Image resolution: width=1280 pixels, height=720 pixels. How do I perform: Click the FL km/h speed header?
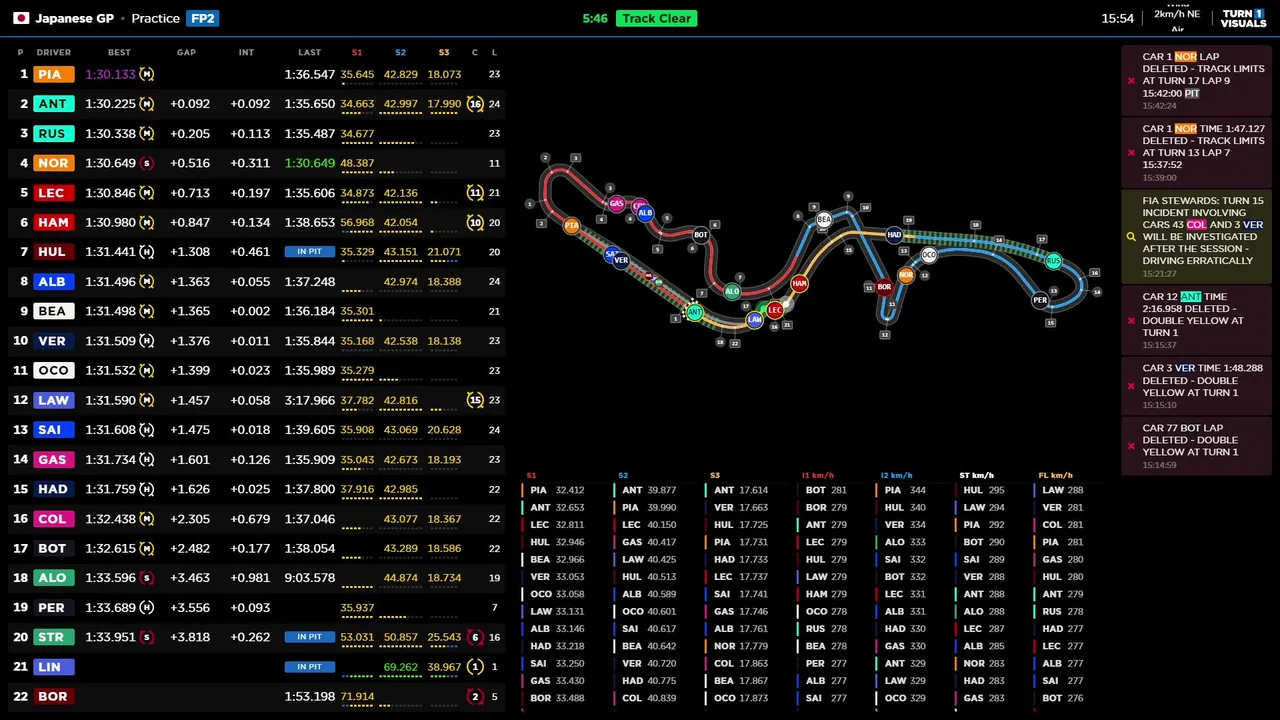(x=1055, y=476)
